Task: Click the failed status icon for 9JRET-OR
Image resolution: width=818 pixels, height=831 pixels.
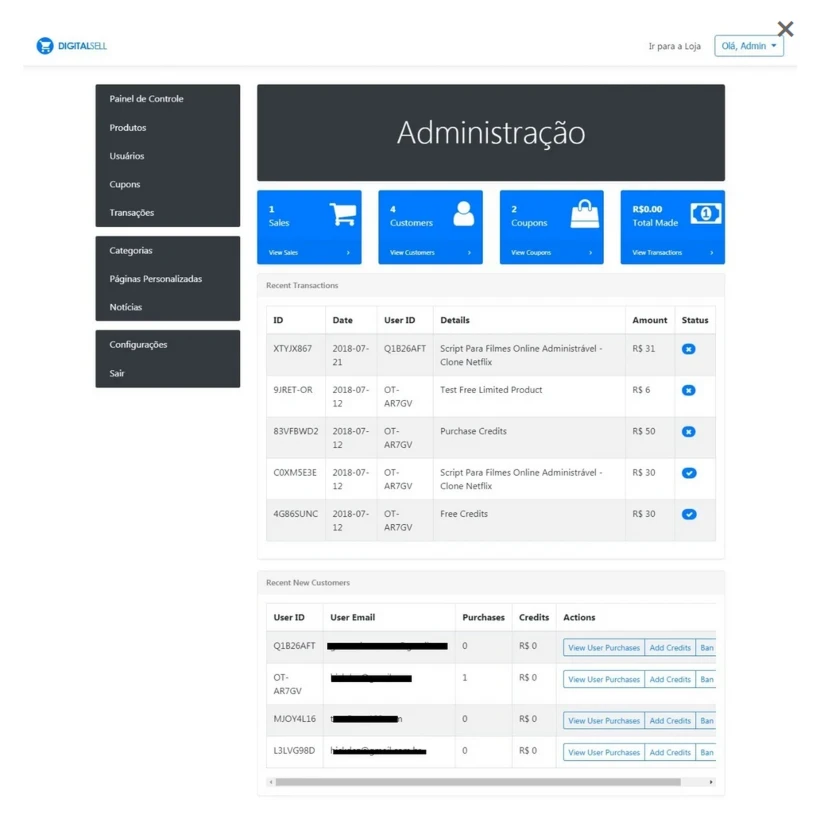Action: 688,391
